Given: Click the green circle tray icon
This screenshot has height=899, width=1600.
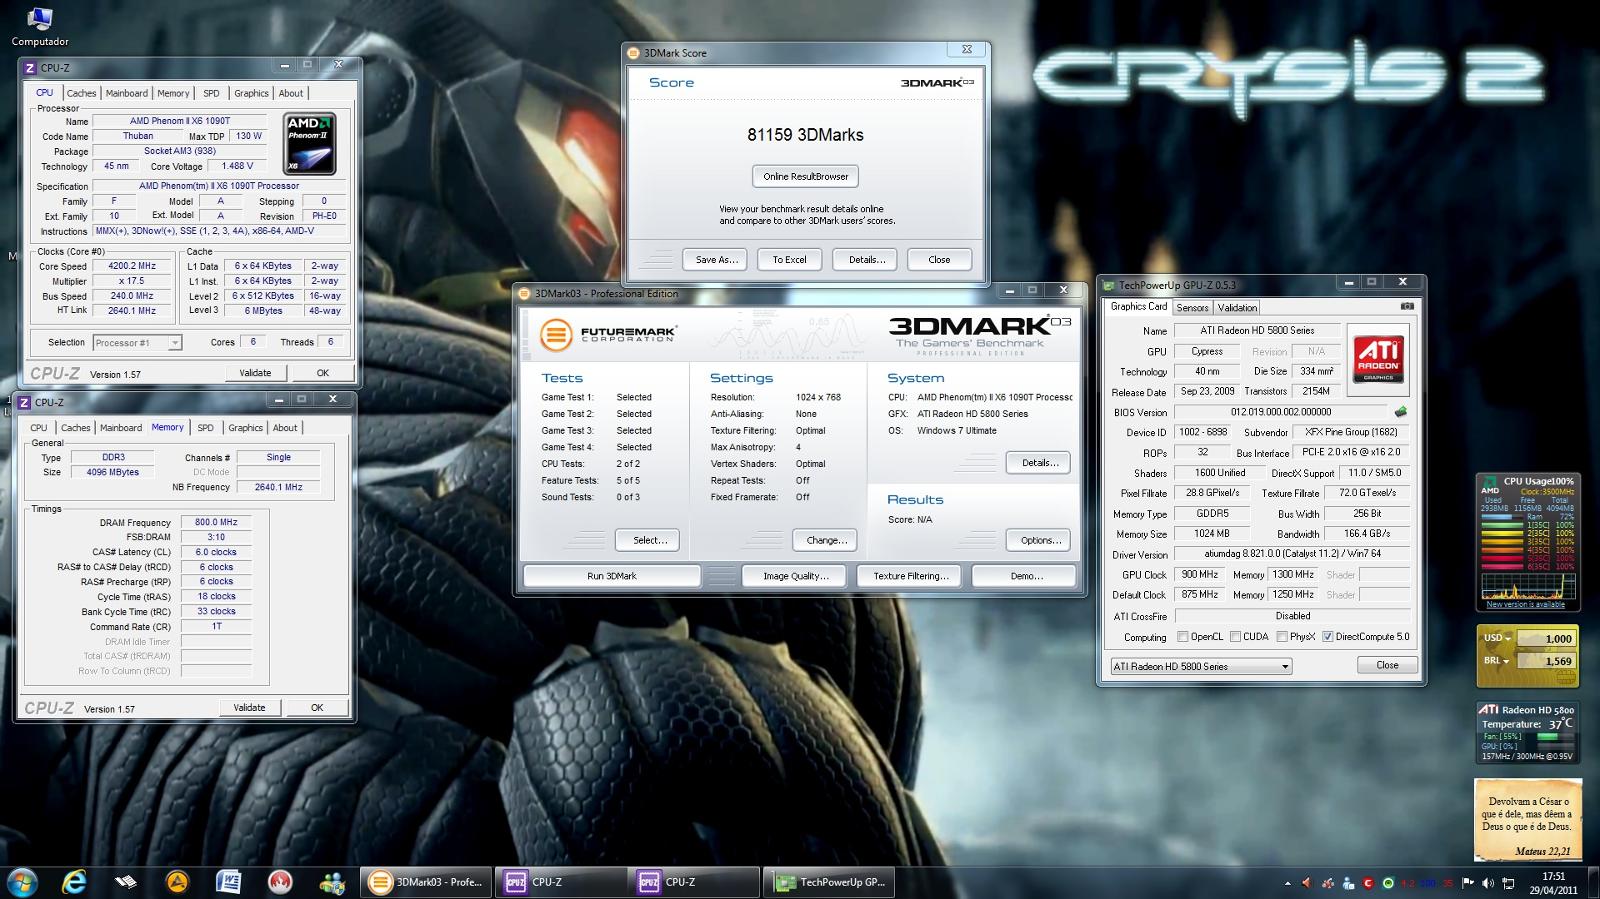Looking at the screenshot, I should (1388, 883).
